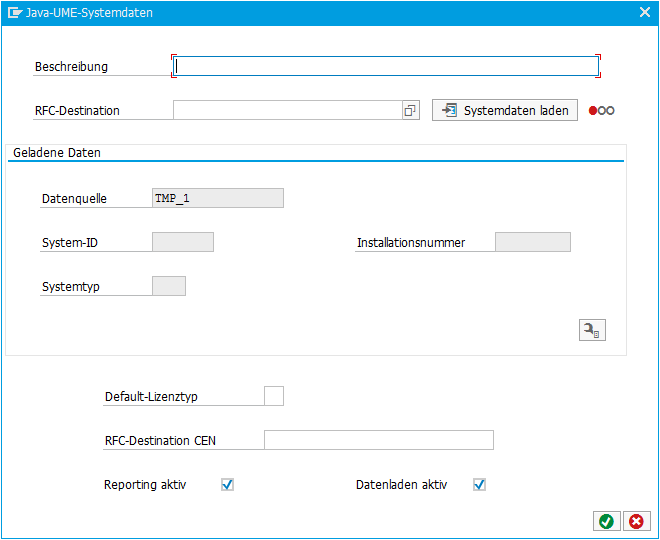
Task: Open value help for RFC-Destination field
Action: pos(410,110)
